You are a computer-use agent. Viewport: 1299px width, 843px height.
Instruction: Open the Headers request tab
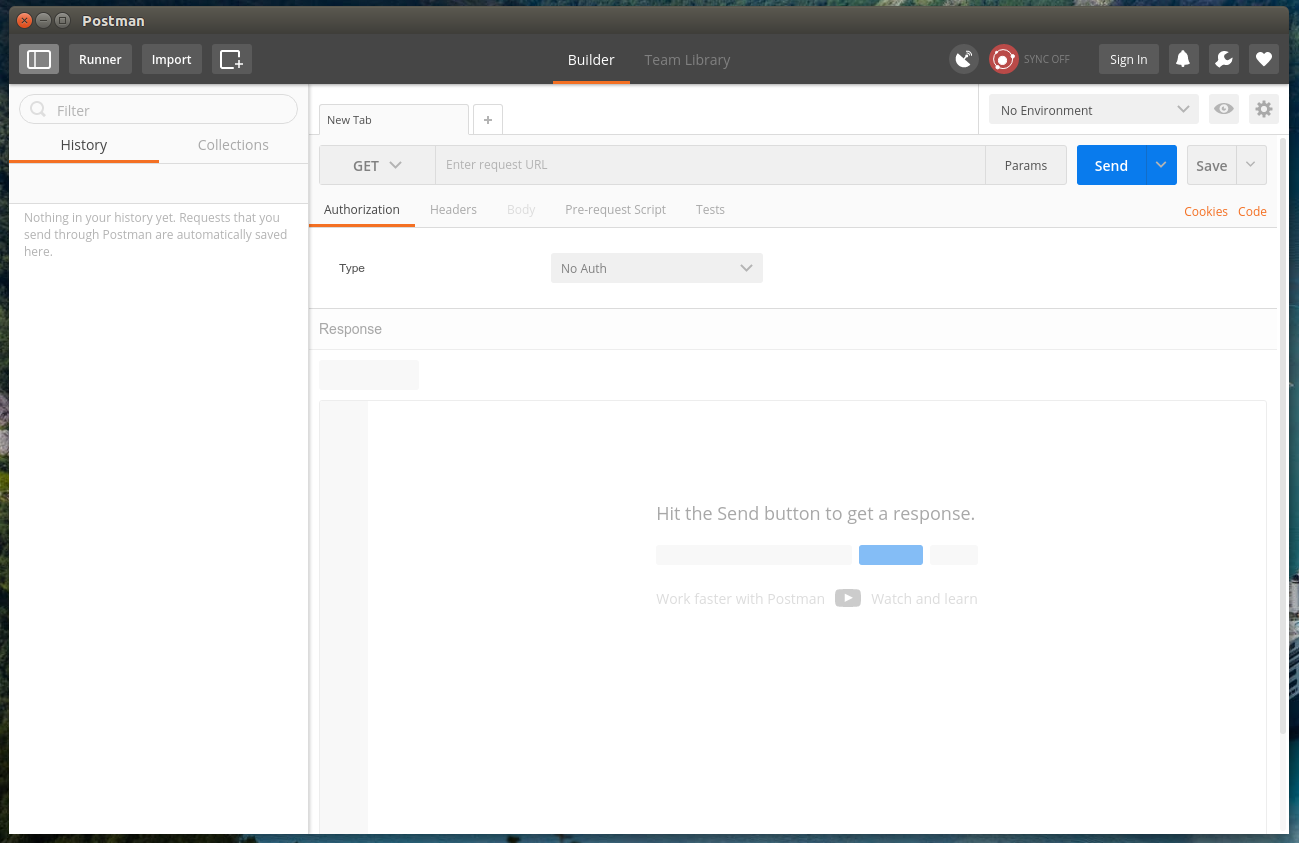(453, 210)
